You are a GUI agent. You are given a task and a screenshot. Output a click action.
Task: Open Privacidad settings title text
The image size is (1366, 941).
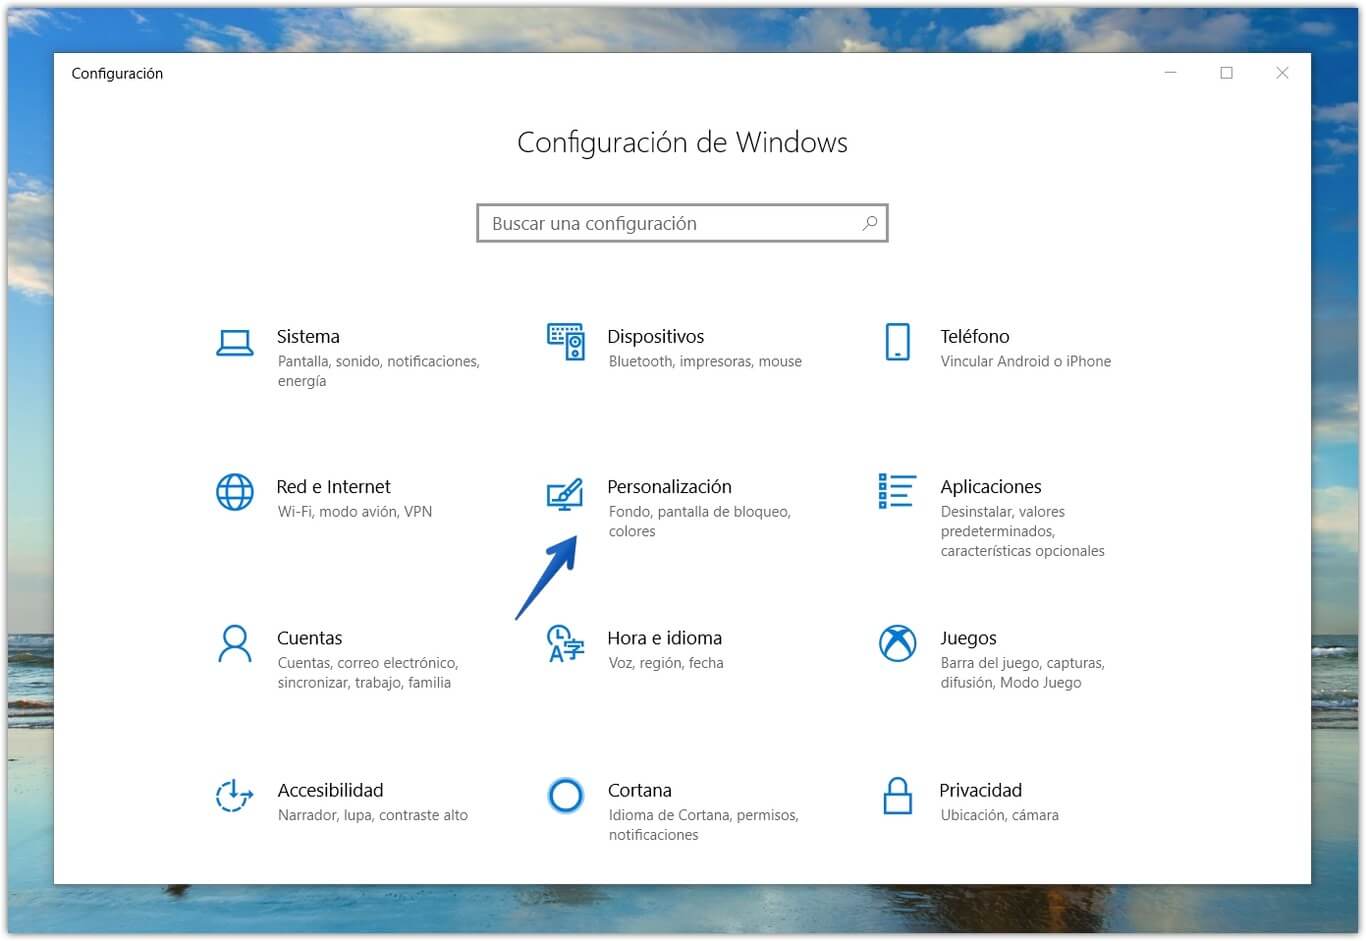coord(980,791)
